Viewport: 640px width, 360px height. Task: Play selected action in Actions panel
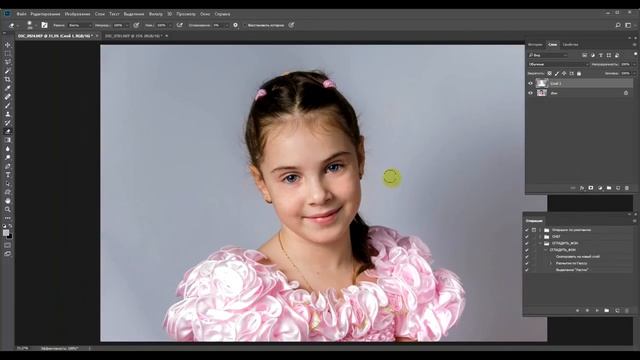(x=597, y=311)
